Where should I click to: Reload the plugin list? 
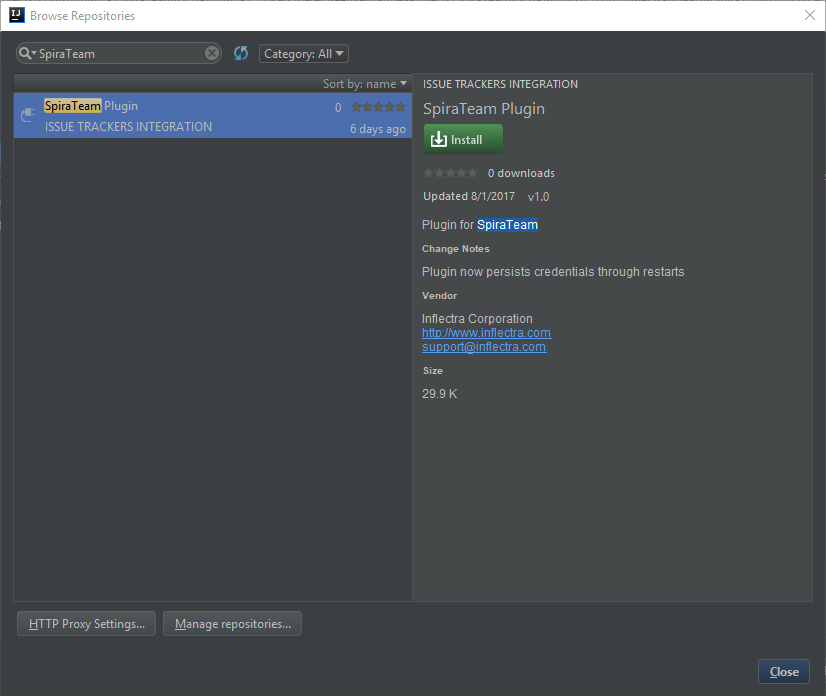pos(241,53)
